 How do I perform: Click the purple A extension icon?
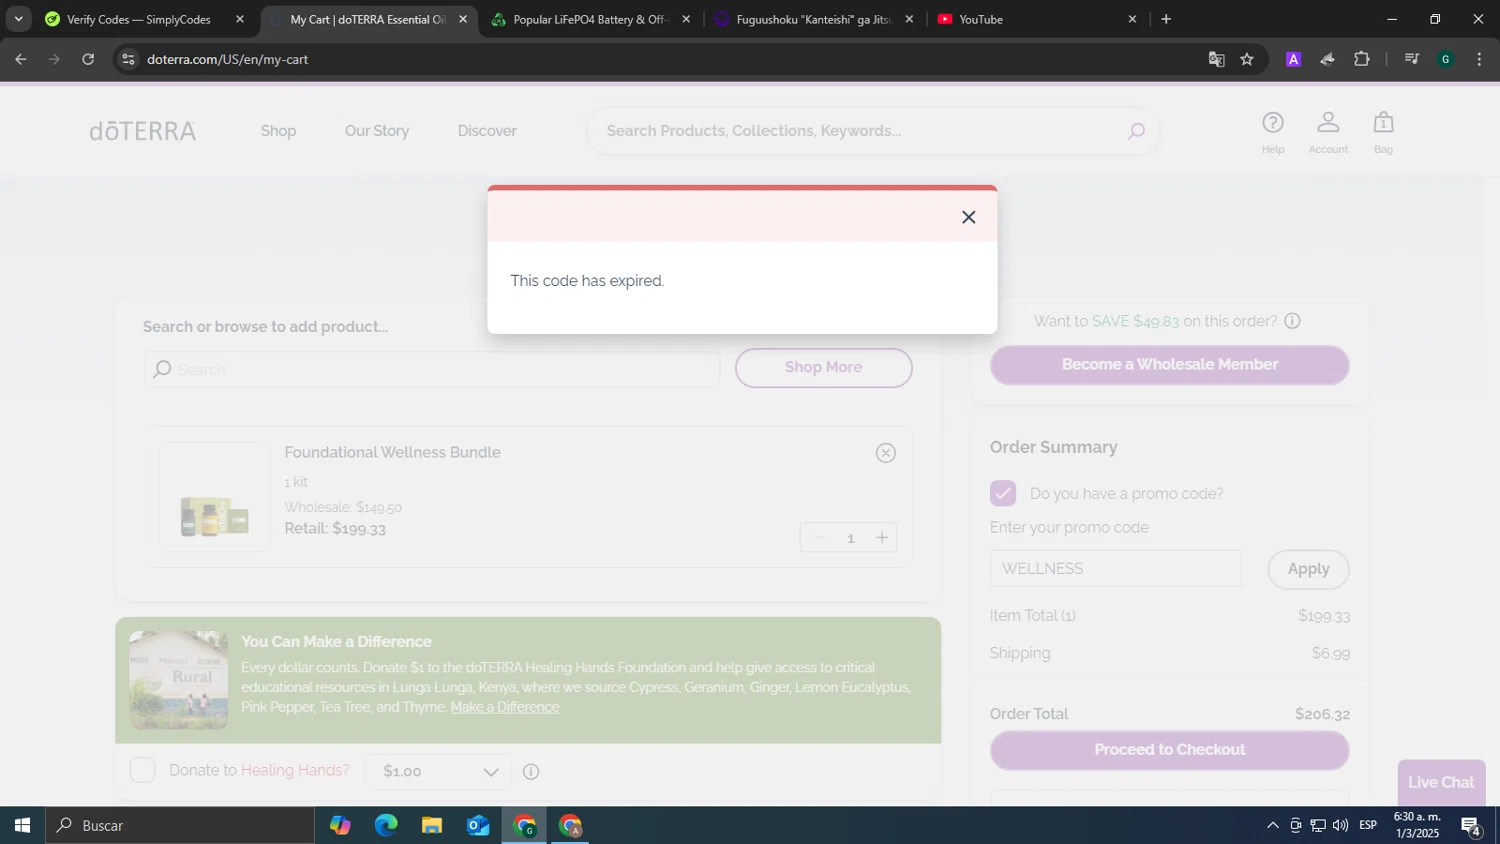(1293, 59)
